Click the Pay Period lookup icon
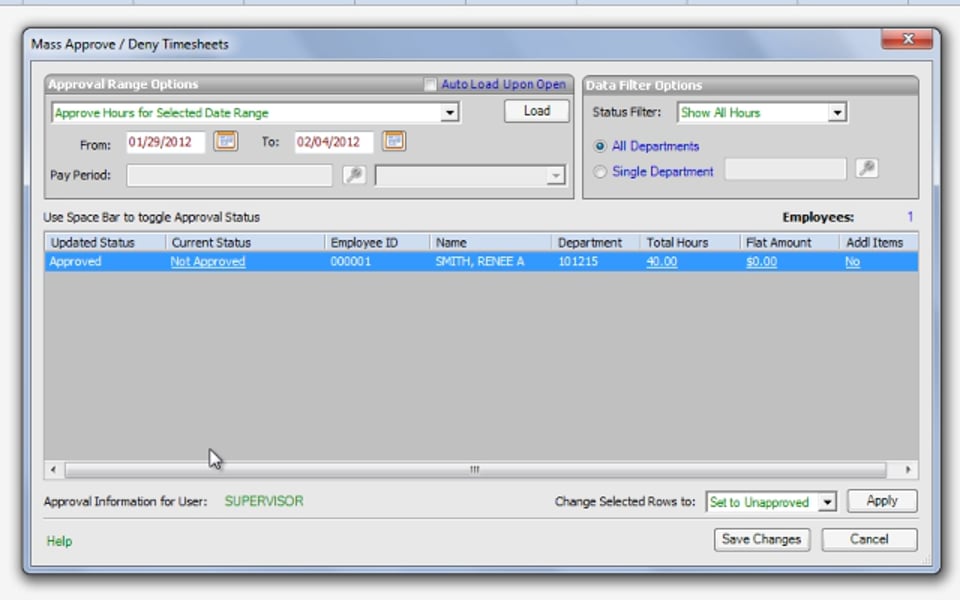The height and width of the screenshot is (600, 960). [354, 175]
